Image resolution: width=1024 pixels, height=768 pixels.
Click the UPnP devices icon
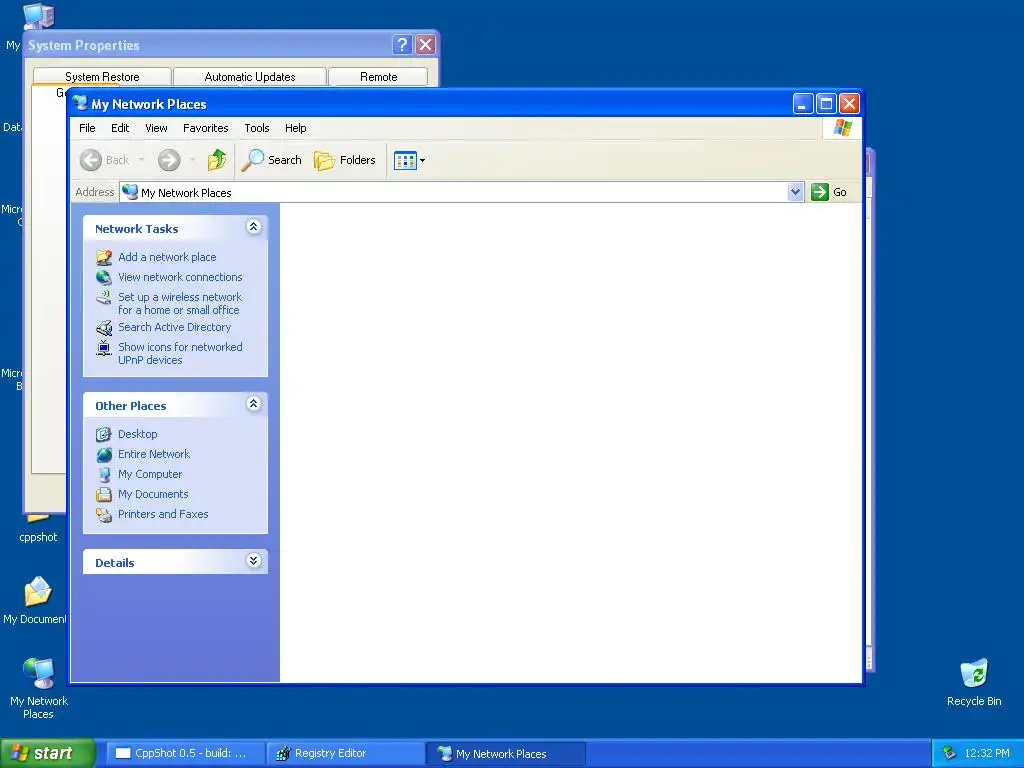(x=104, y=348)
